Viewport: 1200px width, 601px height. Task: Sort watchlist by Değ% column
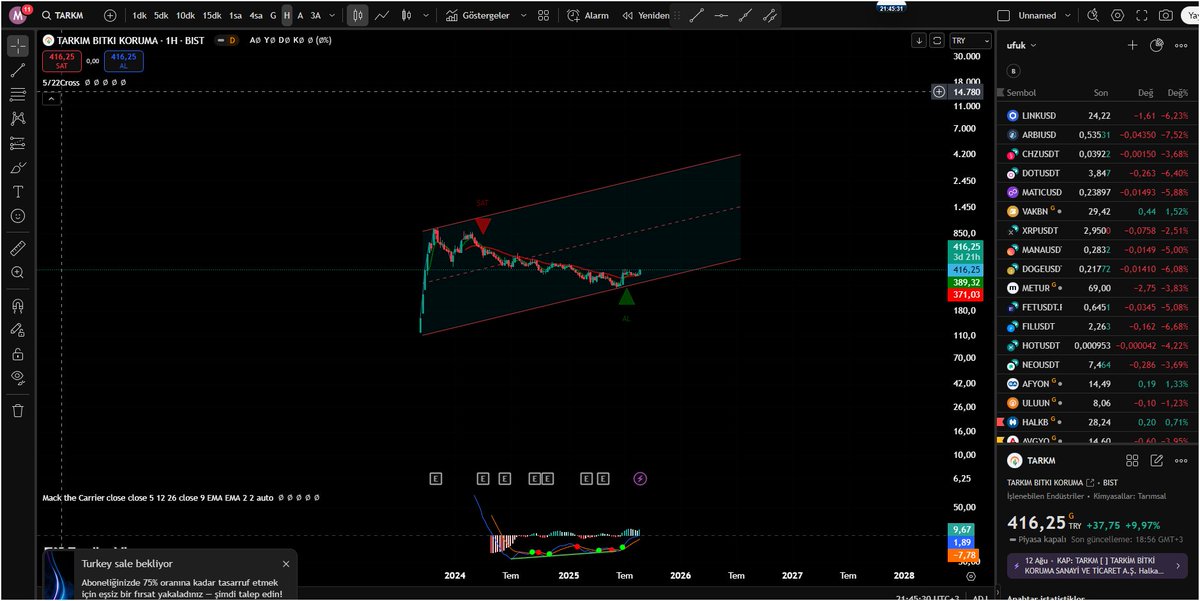[1177, 92]
